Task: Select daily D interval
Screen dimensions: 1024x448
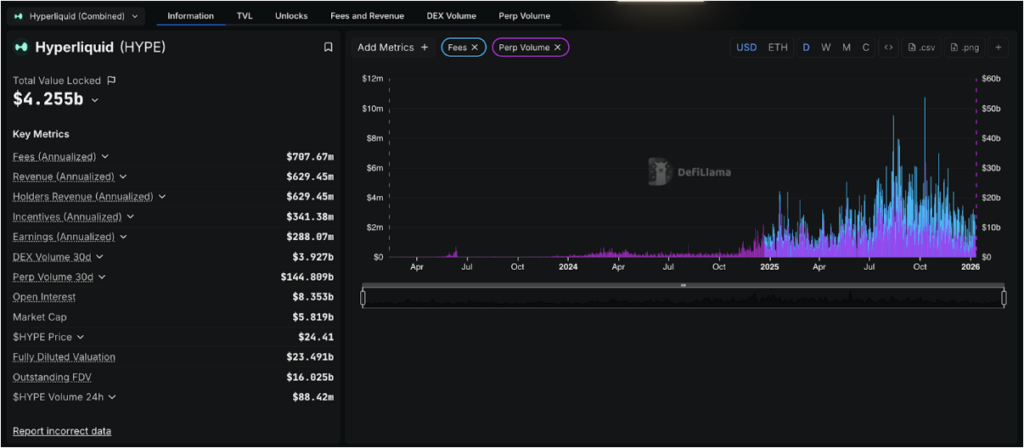Action: (806, 47)
